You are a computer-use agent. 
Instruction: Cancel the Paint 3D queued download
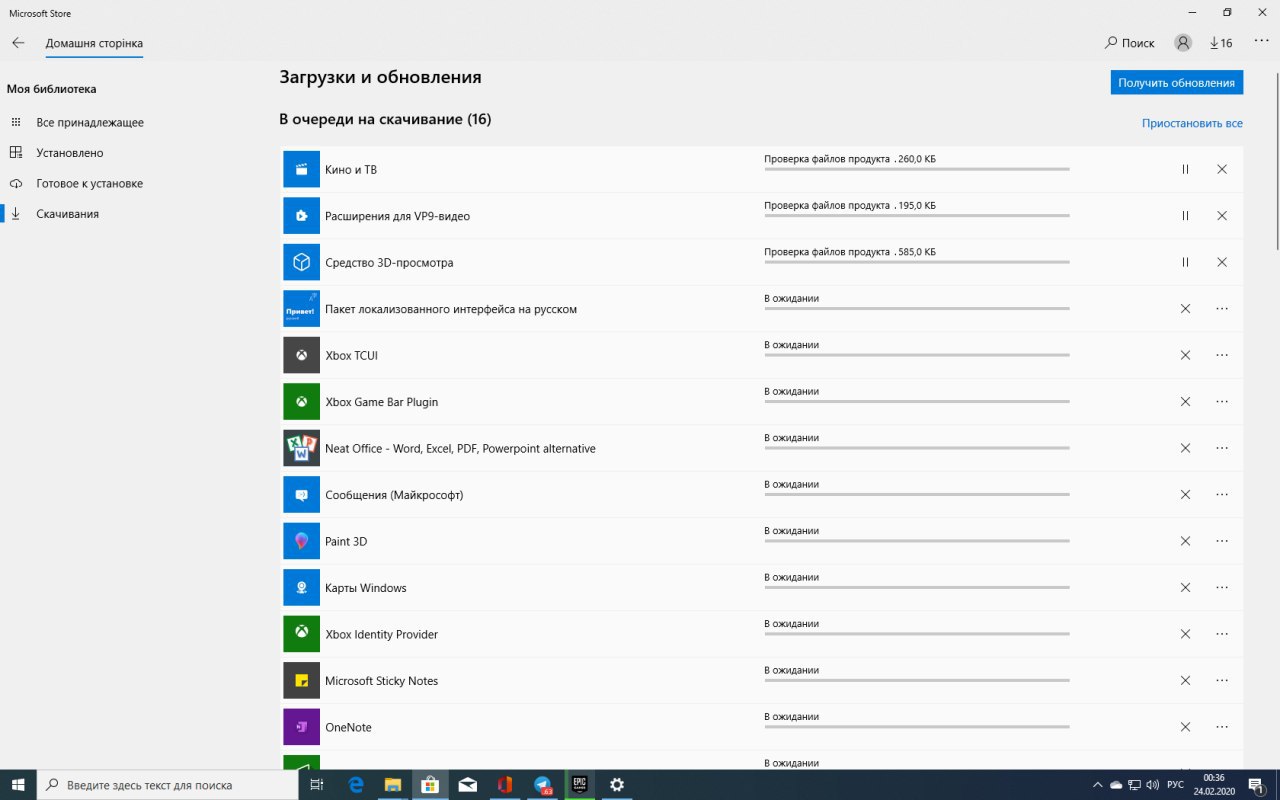[x=1185, y=541]
